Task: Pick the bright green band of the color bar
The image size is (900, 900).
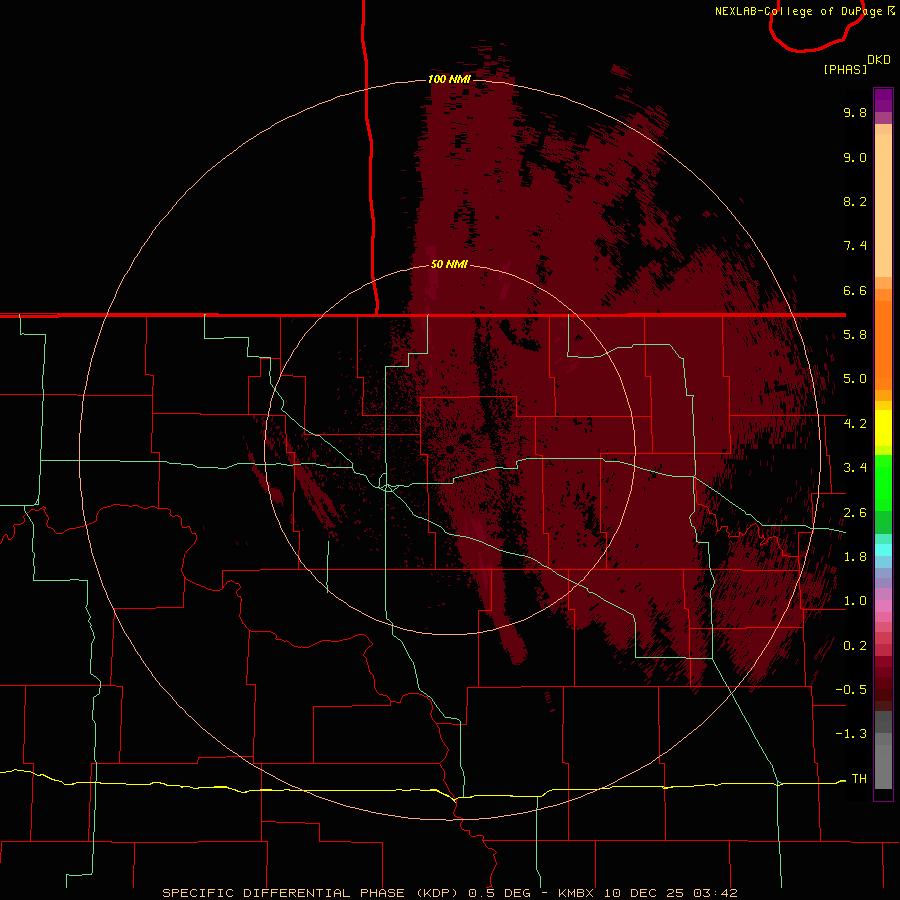Action: click(x=883, y=482)
